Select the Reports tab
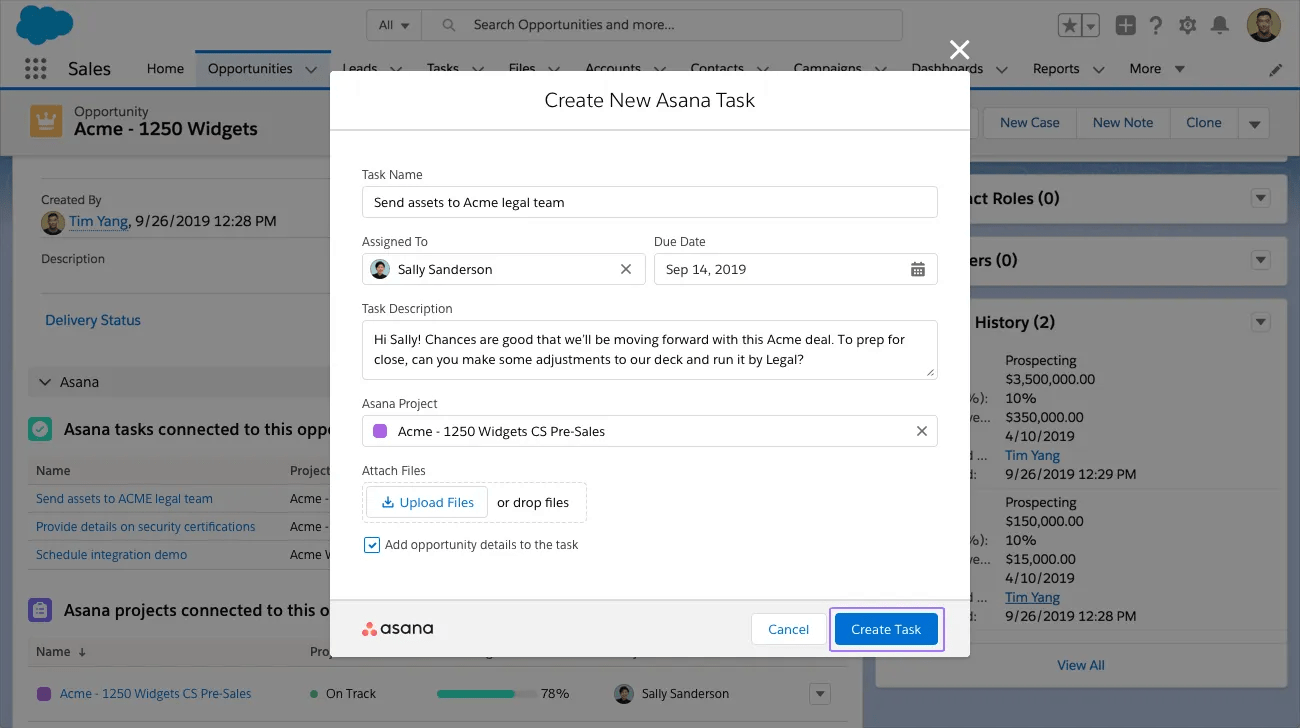1300x728 pixels. pyautogui.click(x=1055, y=69)
